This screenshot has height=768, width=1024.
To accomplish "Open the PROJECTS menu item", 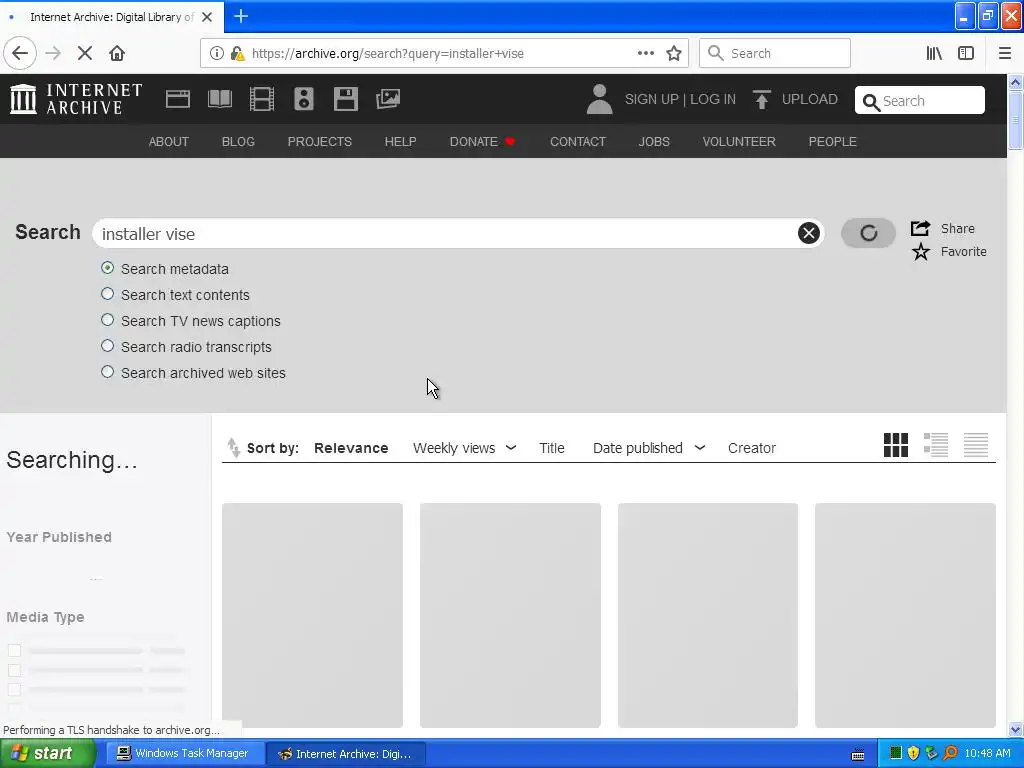I will click(x=320, y=142).
